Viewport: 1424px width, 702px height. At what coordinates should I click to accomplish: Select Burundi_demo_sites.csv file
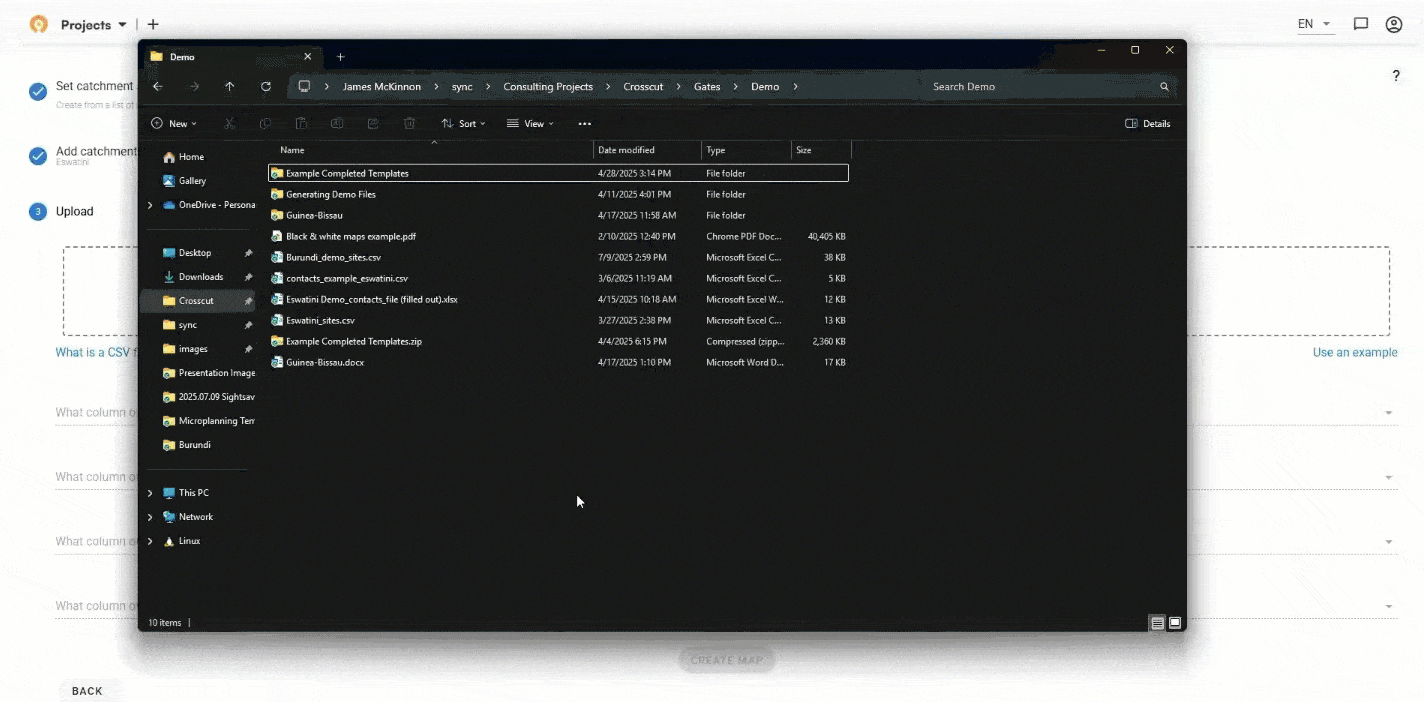(x=558, y=257)
